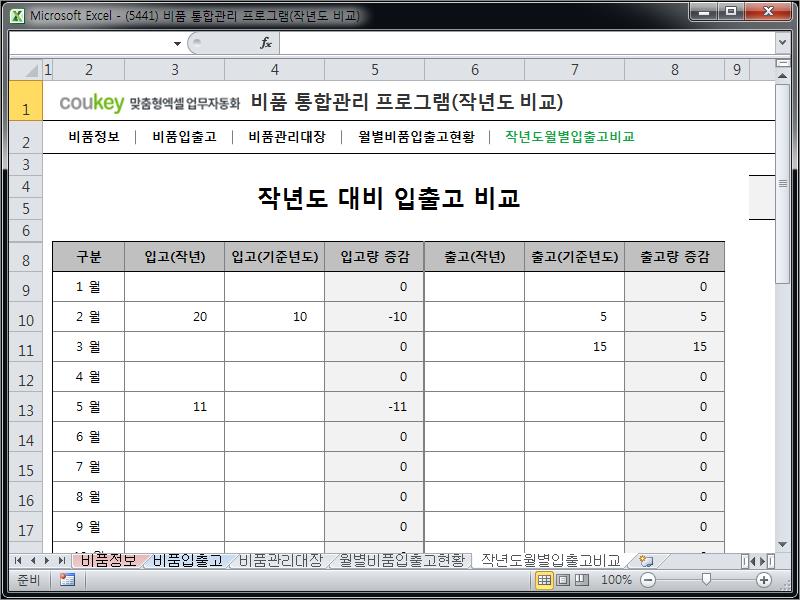The image size is (800, 600).
Task: Go to previous sheet using navigation arrow
Action: click(33, 561)
